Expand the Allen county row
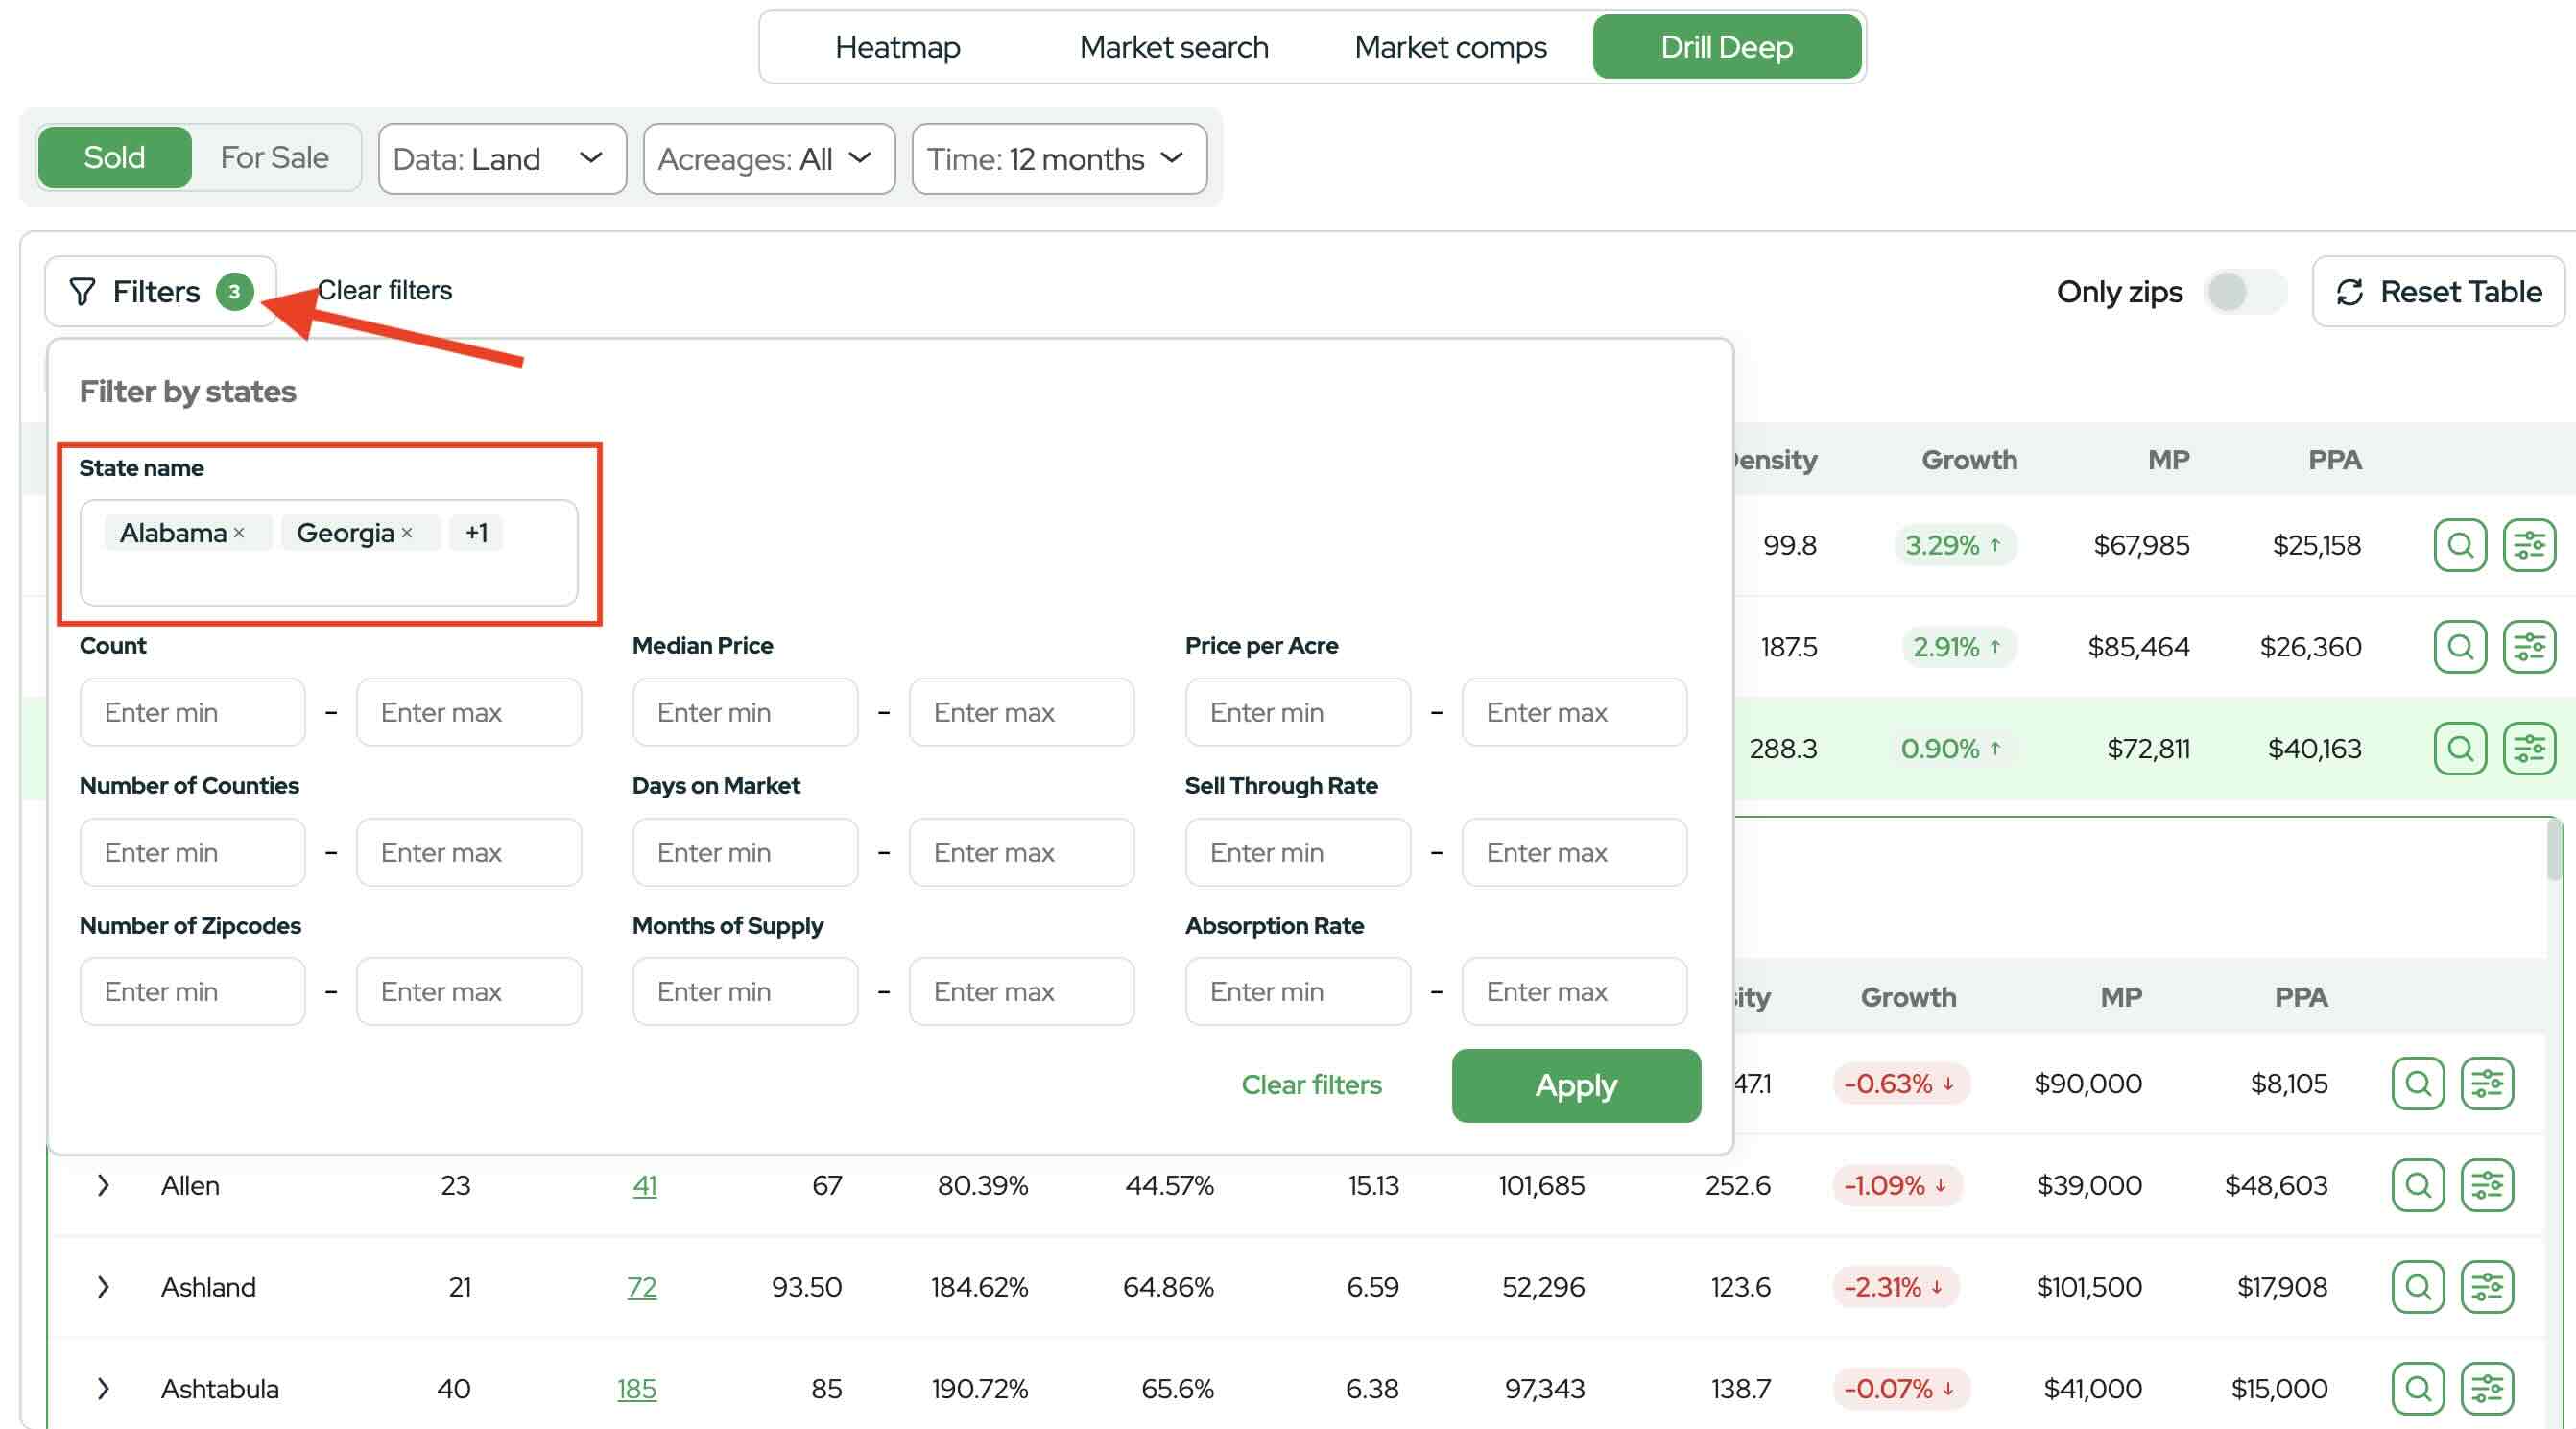2576x1429 pixels. (103, 1185)
